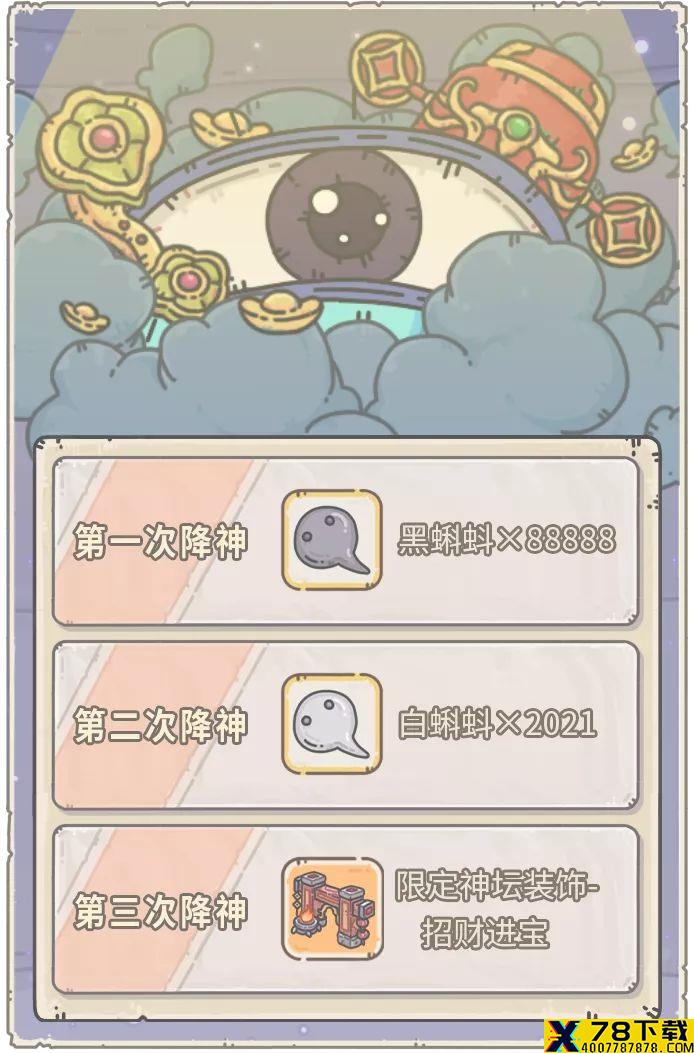This screenshot has height=1053, width=694.
Task: Click the 白蝌蚪×2021 reward text
Action: click(x=497, y=724)
